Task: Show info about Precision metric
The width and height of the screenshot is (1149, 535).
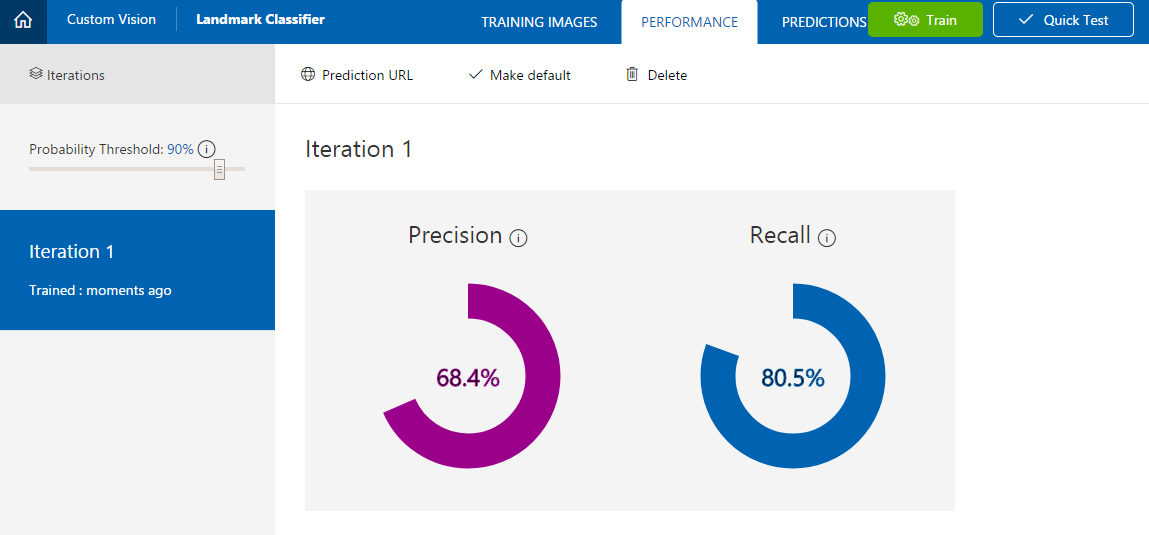Action: [x=518, y=238]
